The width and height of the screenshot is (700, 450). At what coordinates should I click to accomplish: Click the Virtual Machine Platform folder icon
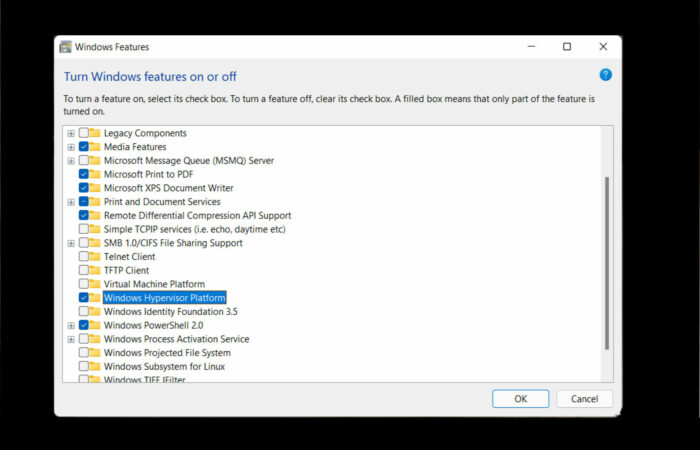(95, 284)
